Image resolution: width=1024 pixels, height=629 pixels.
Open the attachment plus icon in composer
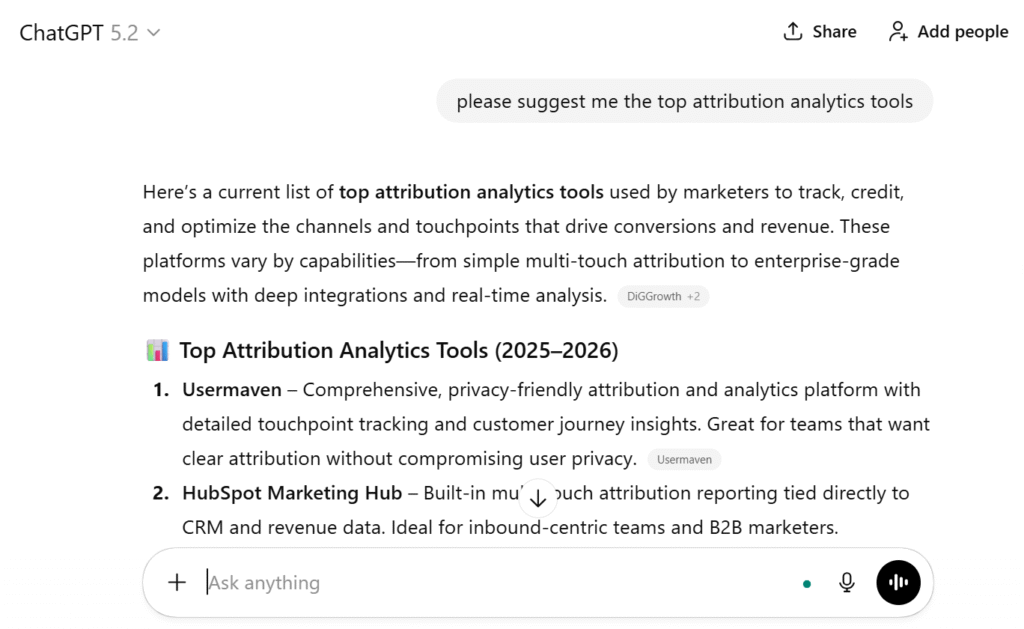176,582
